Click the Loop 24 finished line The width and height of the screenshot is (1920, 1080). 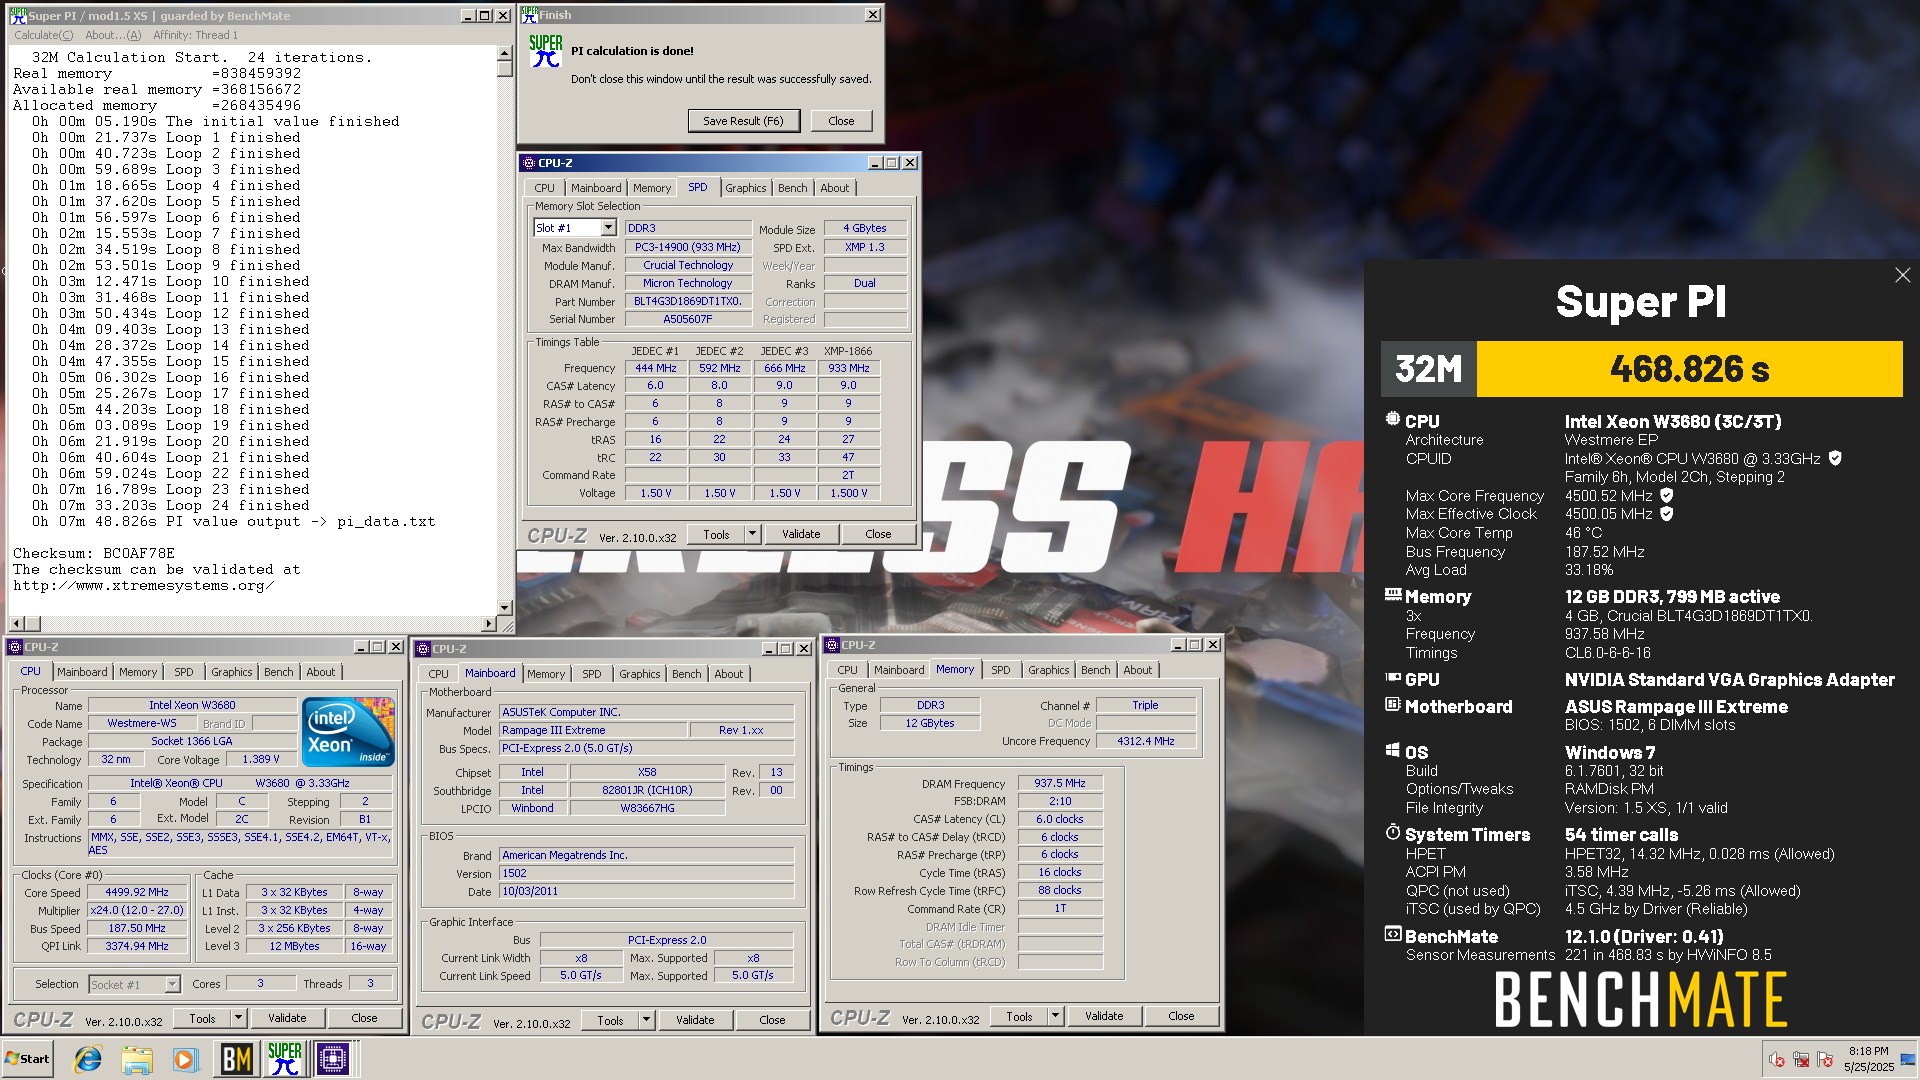point(171,505)
